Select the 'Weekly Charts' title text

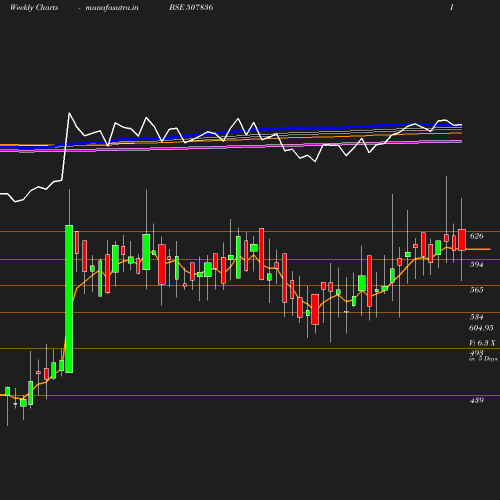pos(34,8)
